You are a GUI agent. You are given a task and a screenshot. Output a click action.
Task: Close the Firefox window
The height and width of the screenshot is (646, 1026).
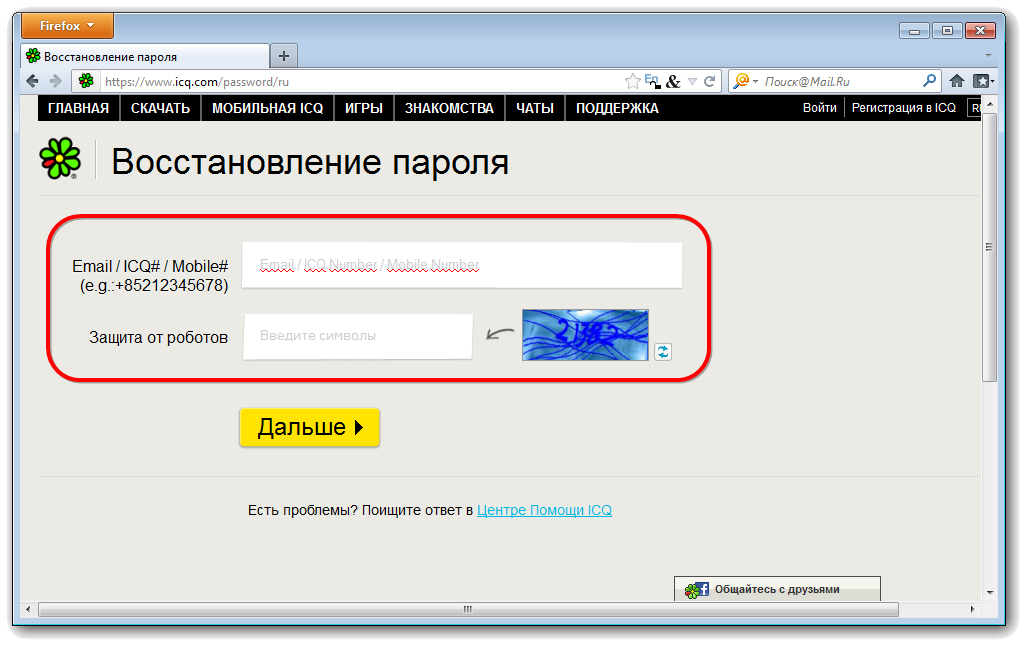[980, 31]
